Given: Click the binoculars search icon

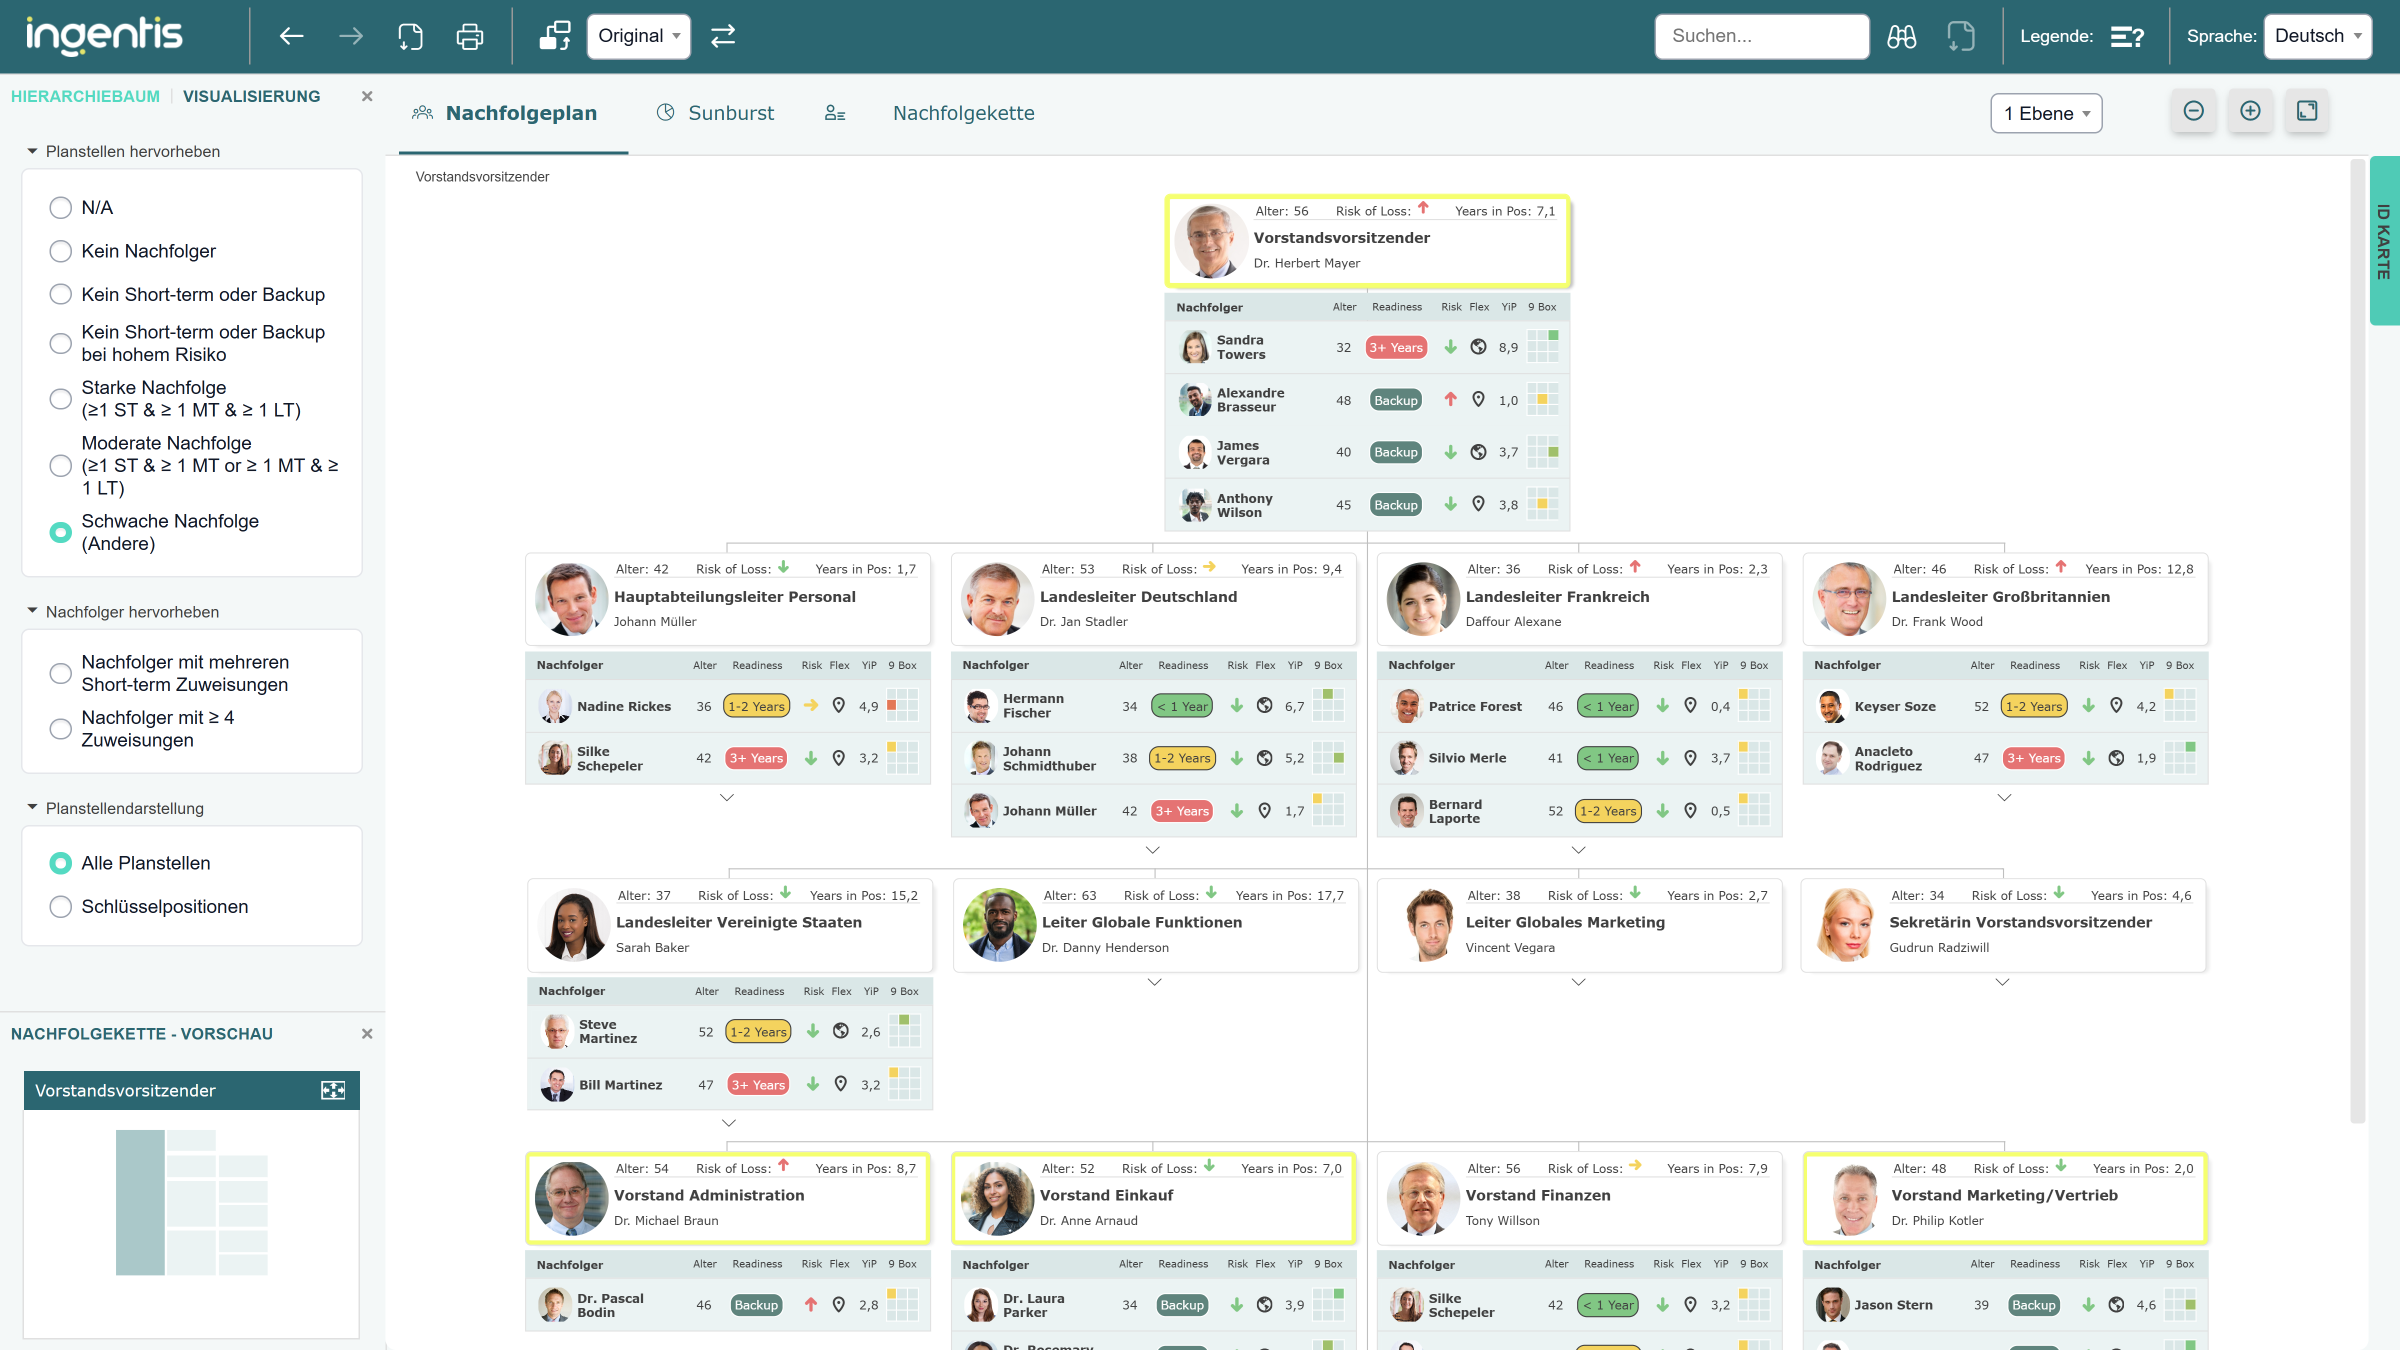Looking at the screenshot, I should point(1901,37).
